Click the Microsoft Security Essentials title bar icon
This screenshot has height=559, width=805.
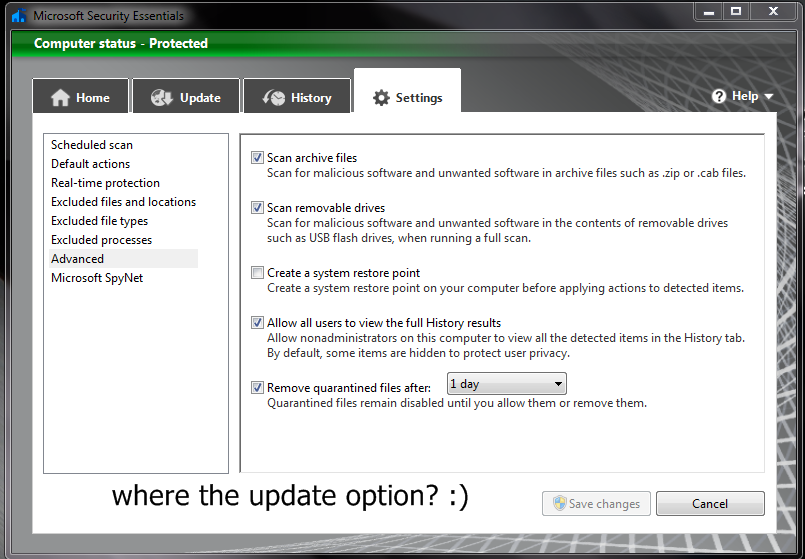19,15
